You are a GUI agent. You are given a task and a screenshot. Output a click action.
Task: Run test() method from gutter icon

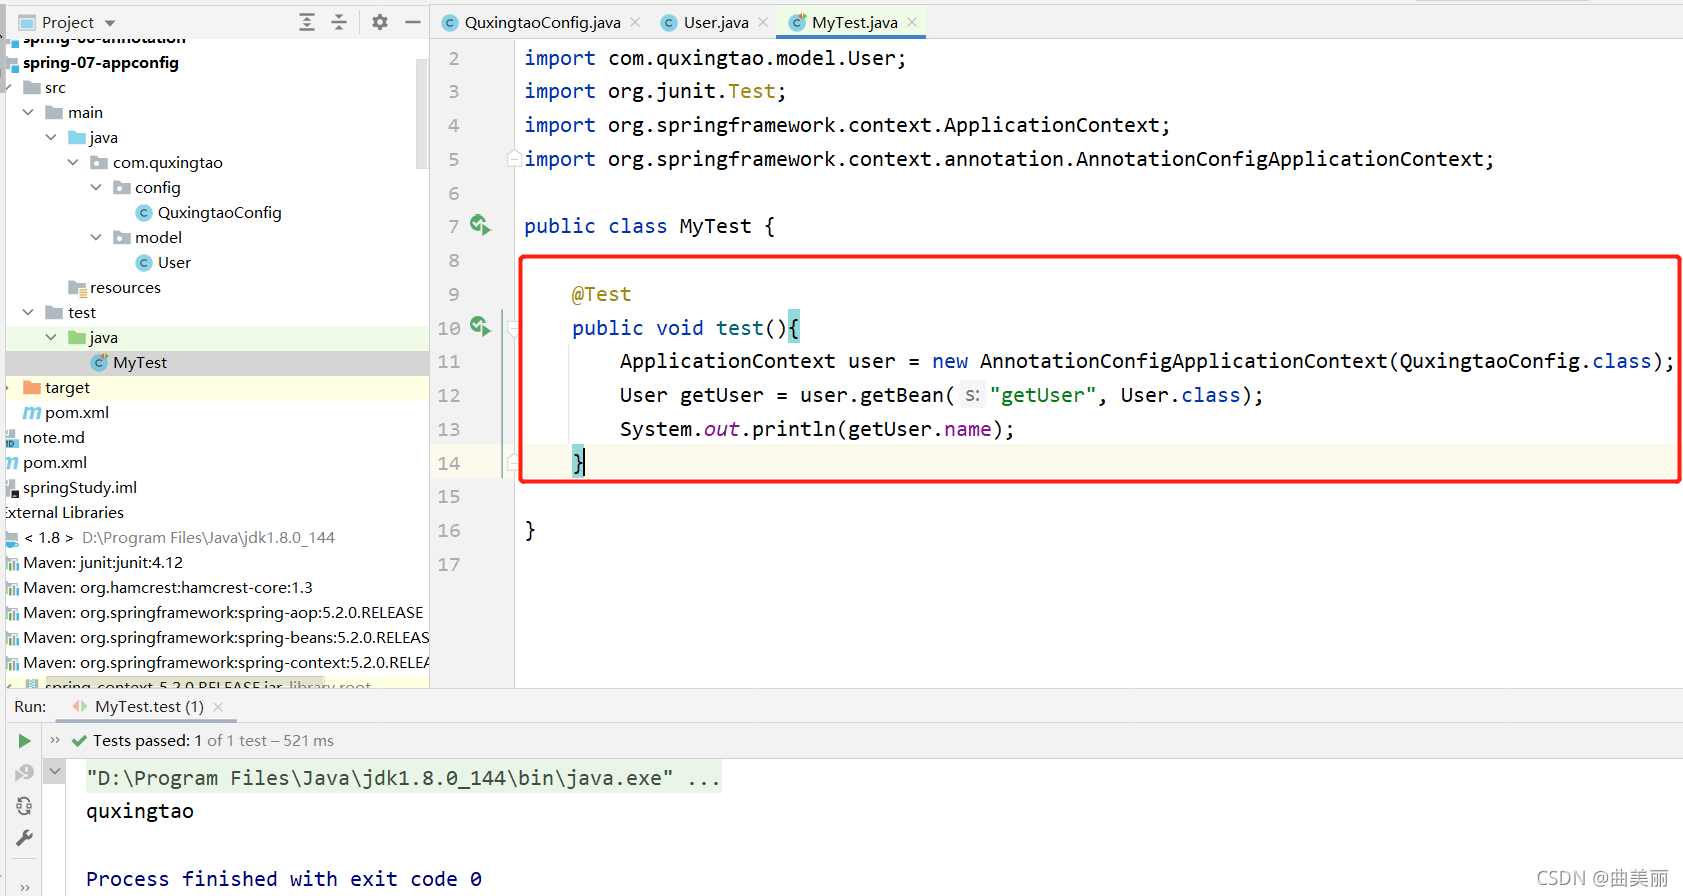click(481, 327)
